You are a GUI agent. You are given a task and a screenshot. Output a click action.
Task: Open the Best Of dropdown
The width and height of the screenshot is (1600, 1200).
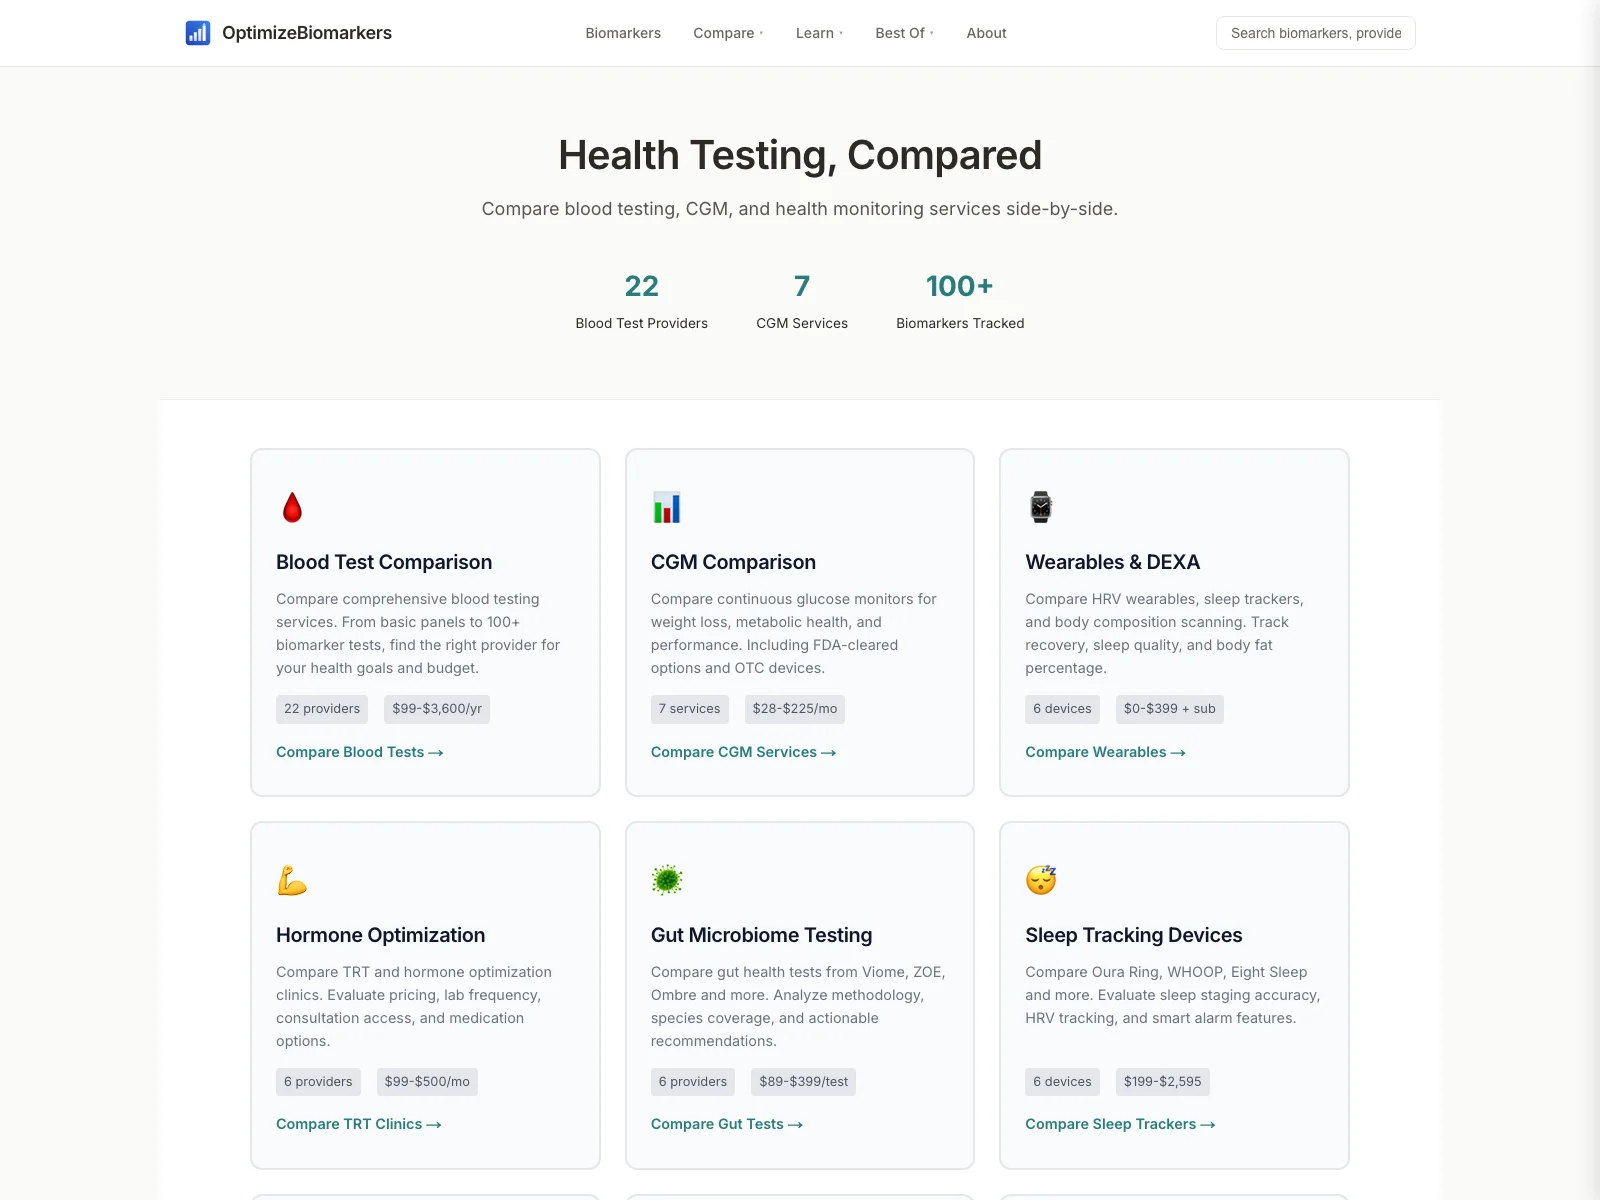pos(904,33)
